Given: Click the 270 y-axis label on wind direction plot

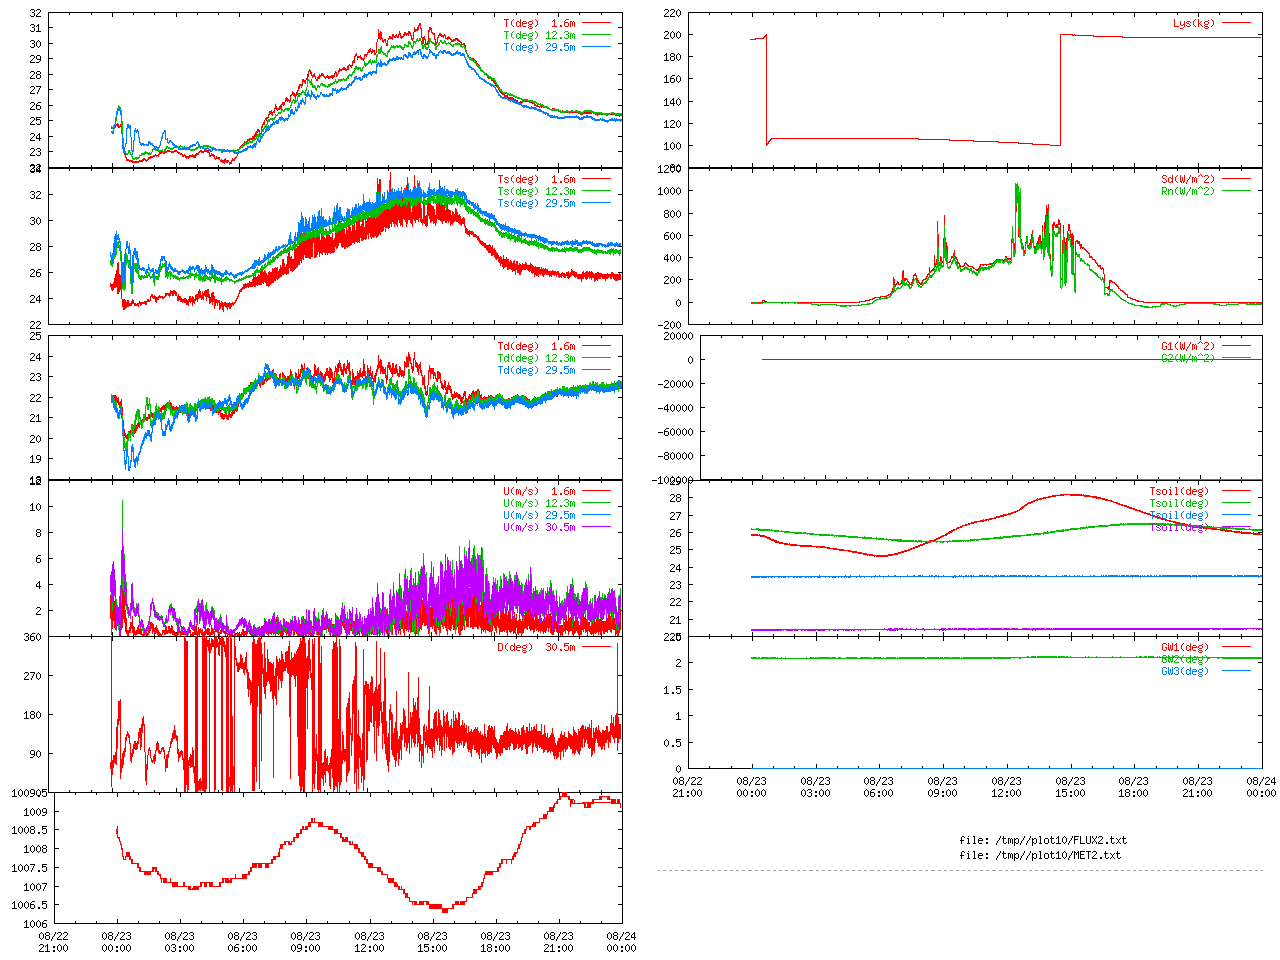Looking at the screenshot, I should 33,677.
